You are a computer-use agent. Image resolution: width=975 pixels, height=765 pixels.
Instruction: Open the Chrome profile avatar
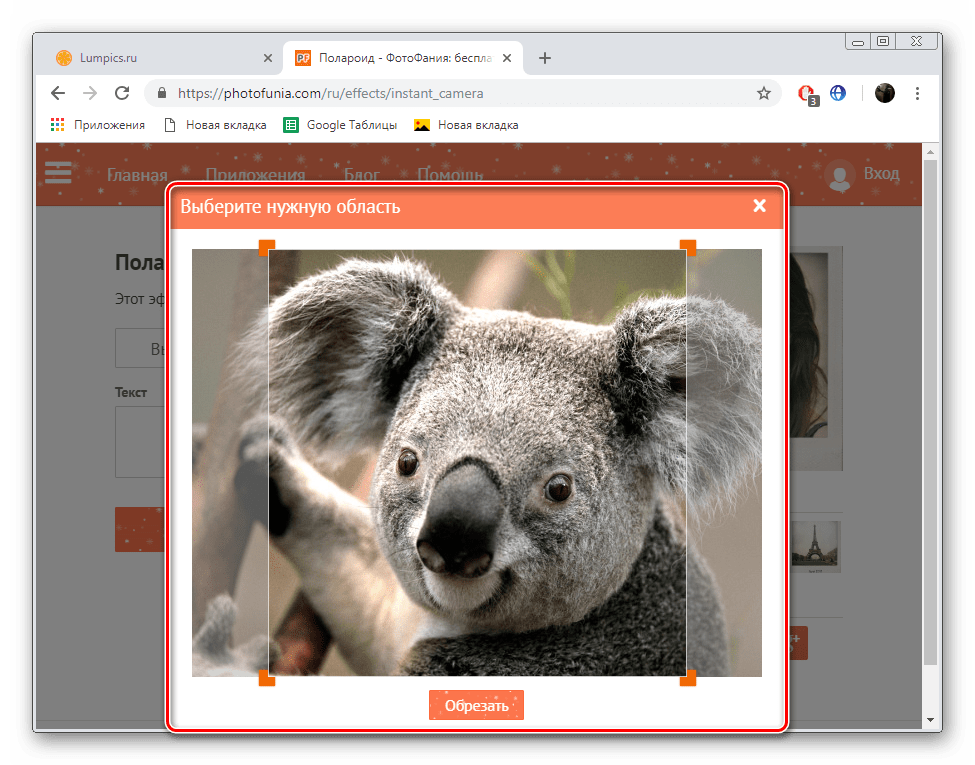(885, 93)
